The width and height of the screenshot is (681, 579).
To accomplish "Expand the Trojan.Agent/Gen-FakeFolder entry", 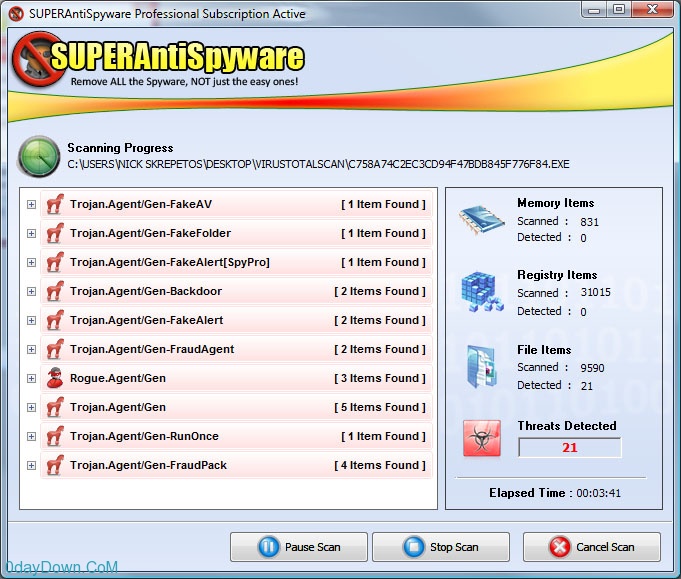I will click(31, 233).
